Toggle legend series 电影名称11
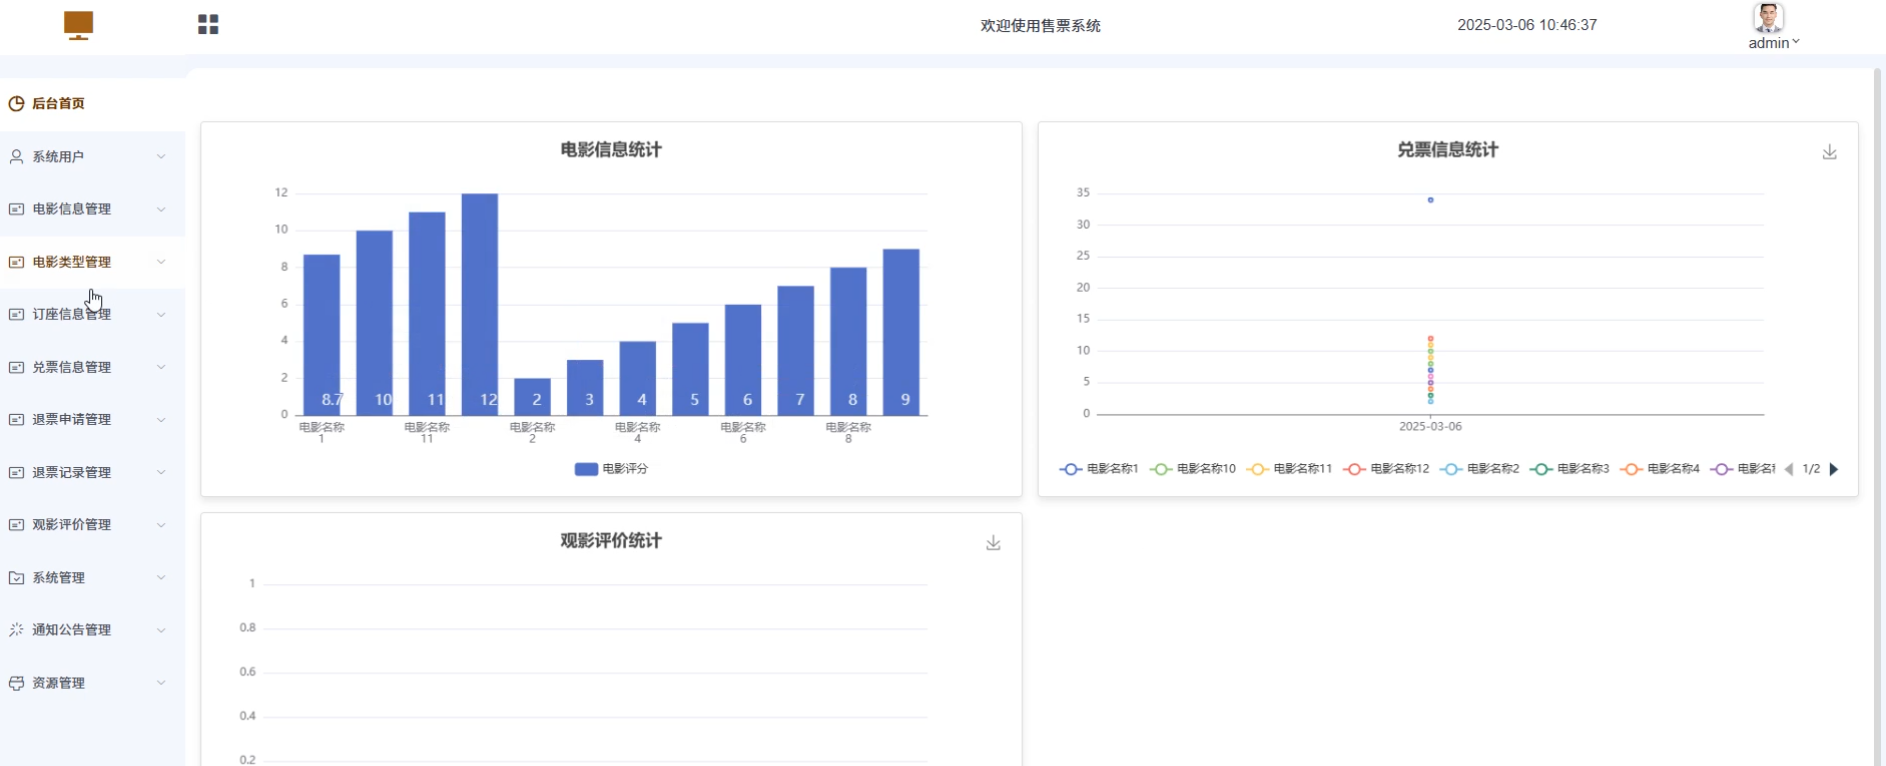The width and height of the screenshot is (1886, 766). click(1290, 469)
